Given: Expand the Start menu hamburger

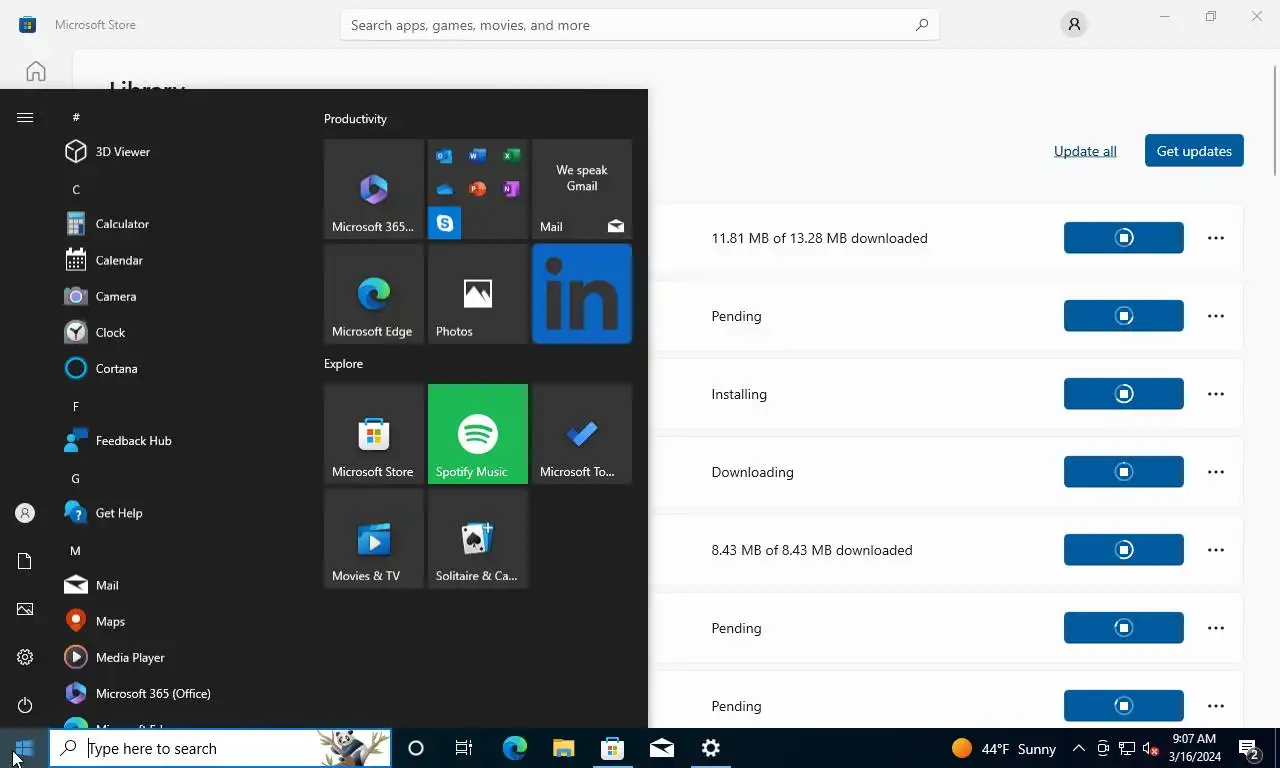Looking at the screenshot, I should (25, 118).
